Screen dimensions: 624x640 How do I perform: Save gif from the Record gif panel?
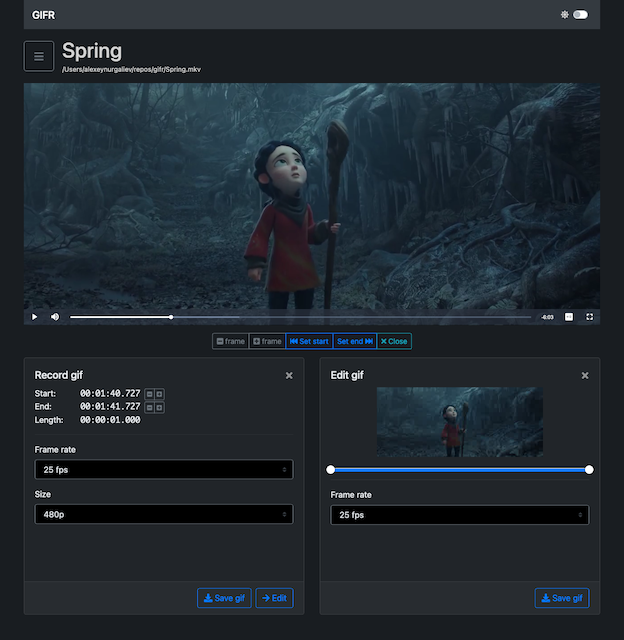point(224,598)
